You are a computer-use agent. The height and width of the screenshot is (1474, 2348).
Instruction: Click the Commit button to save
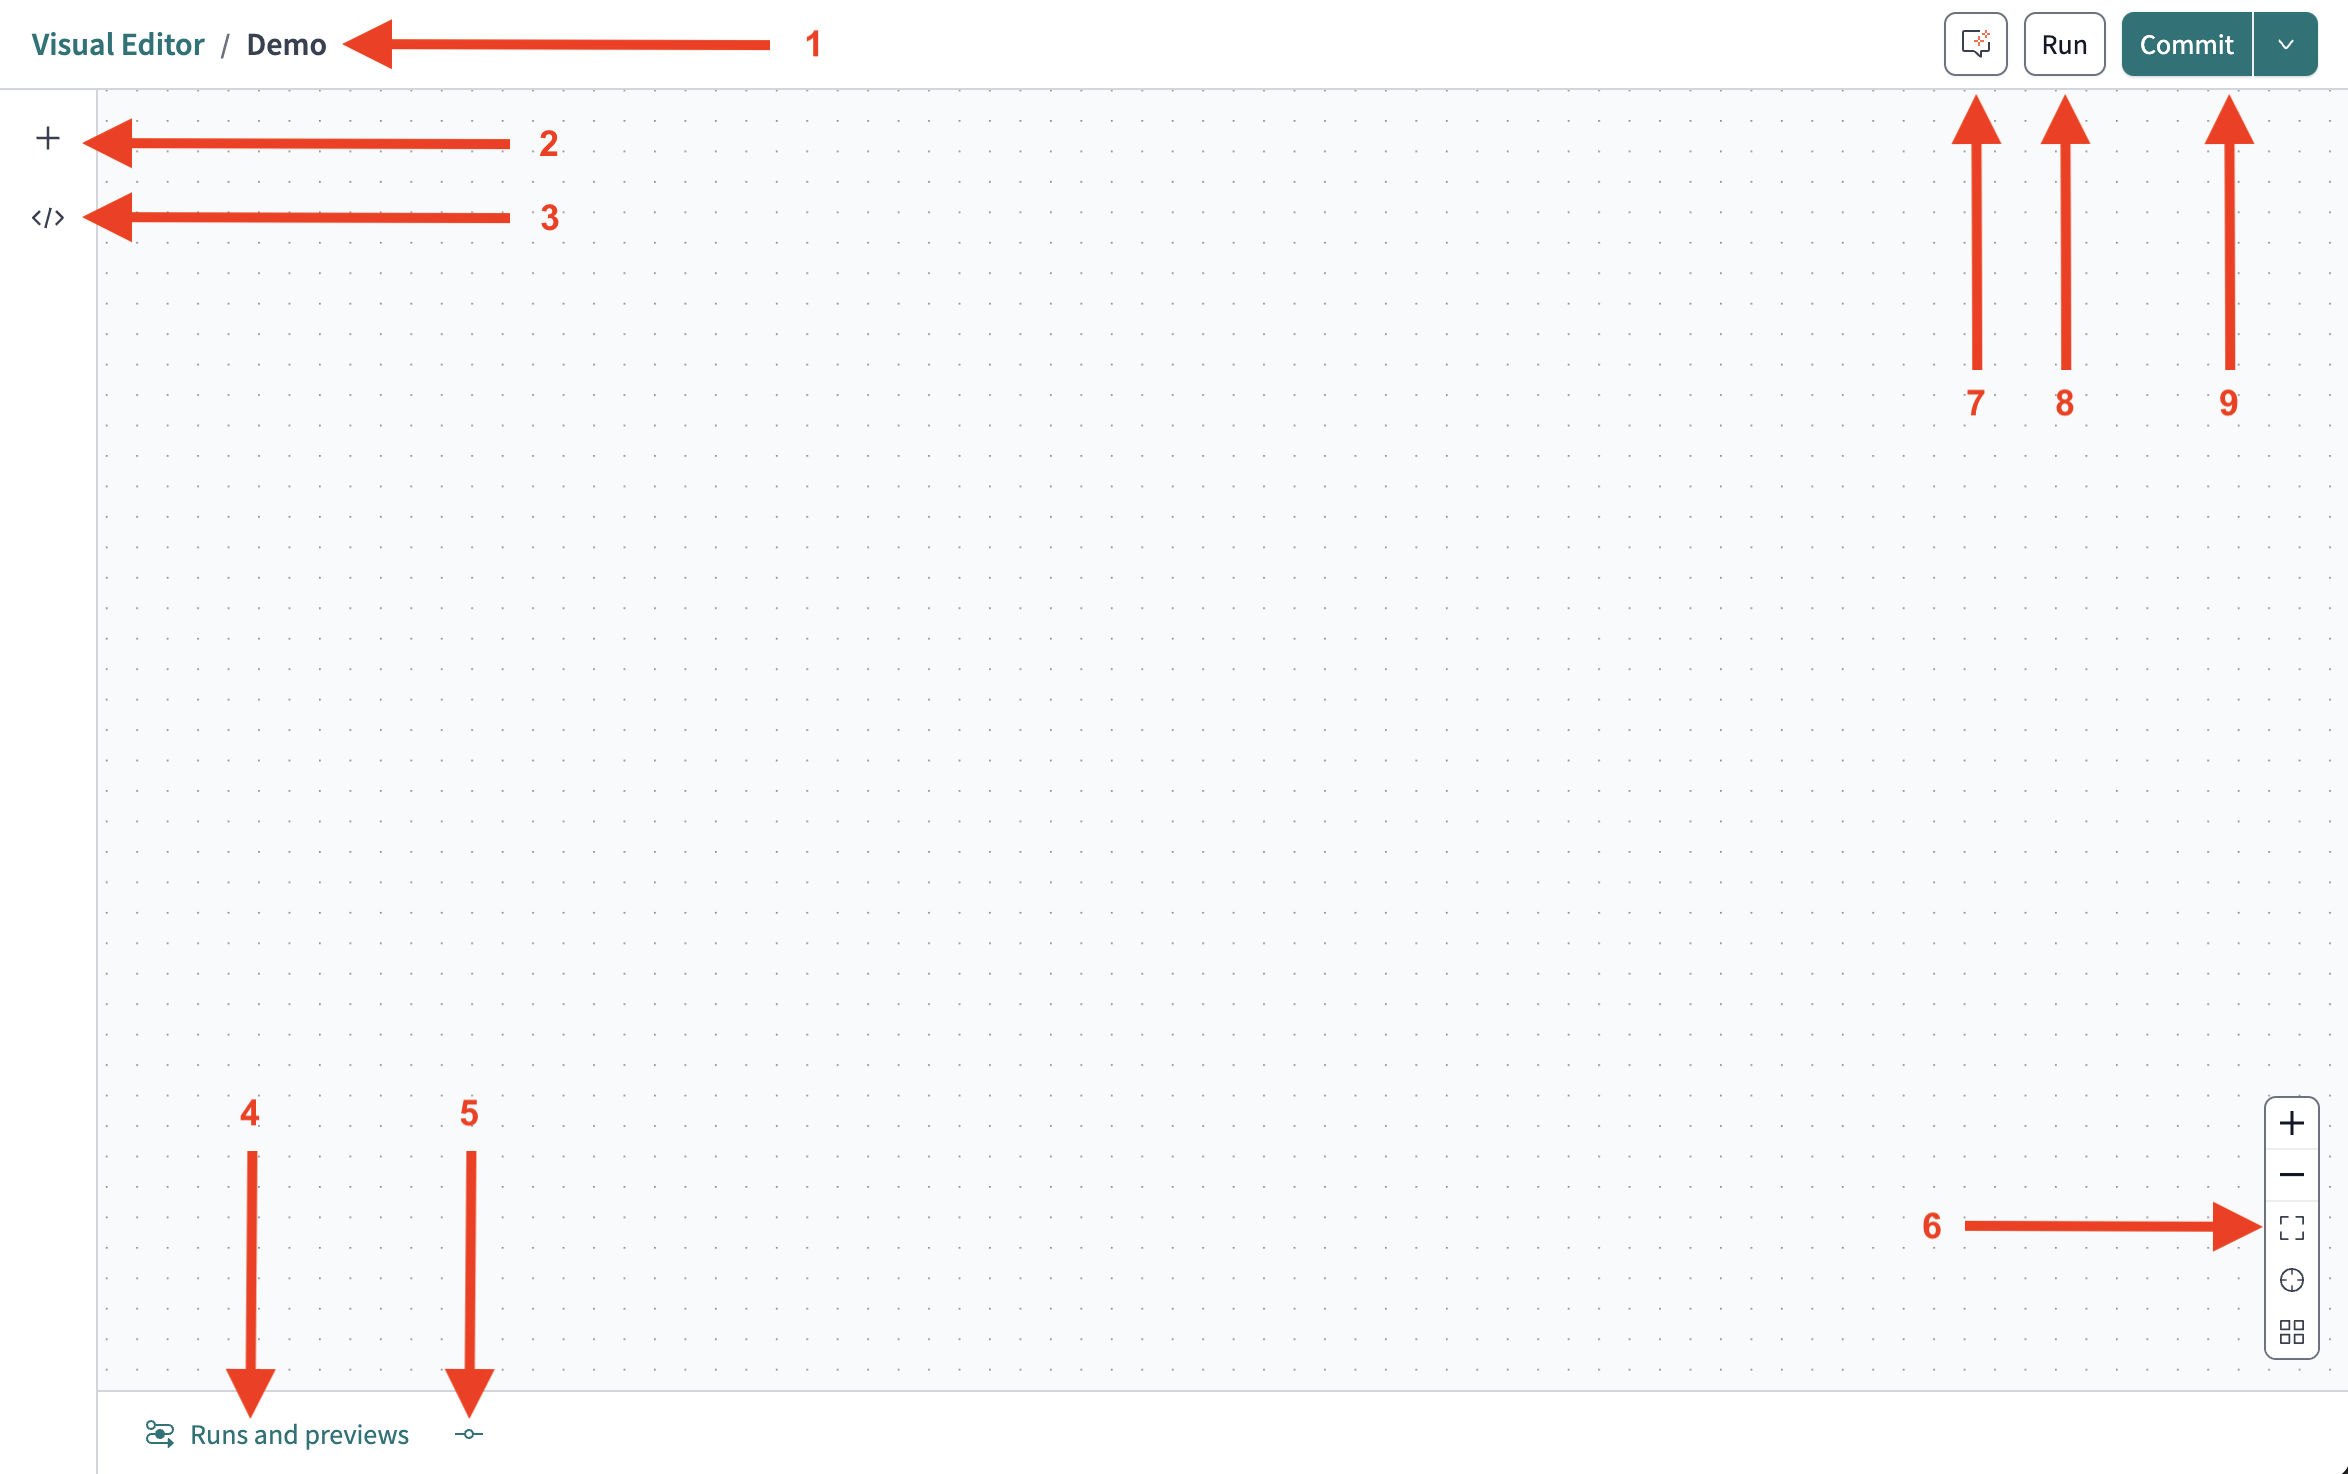2190,42
